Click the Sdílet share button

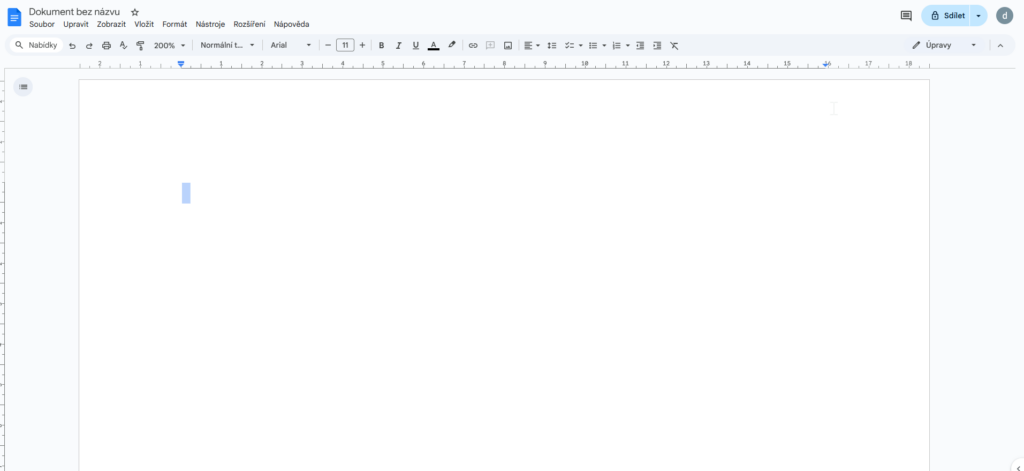coord(946,16)
